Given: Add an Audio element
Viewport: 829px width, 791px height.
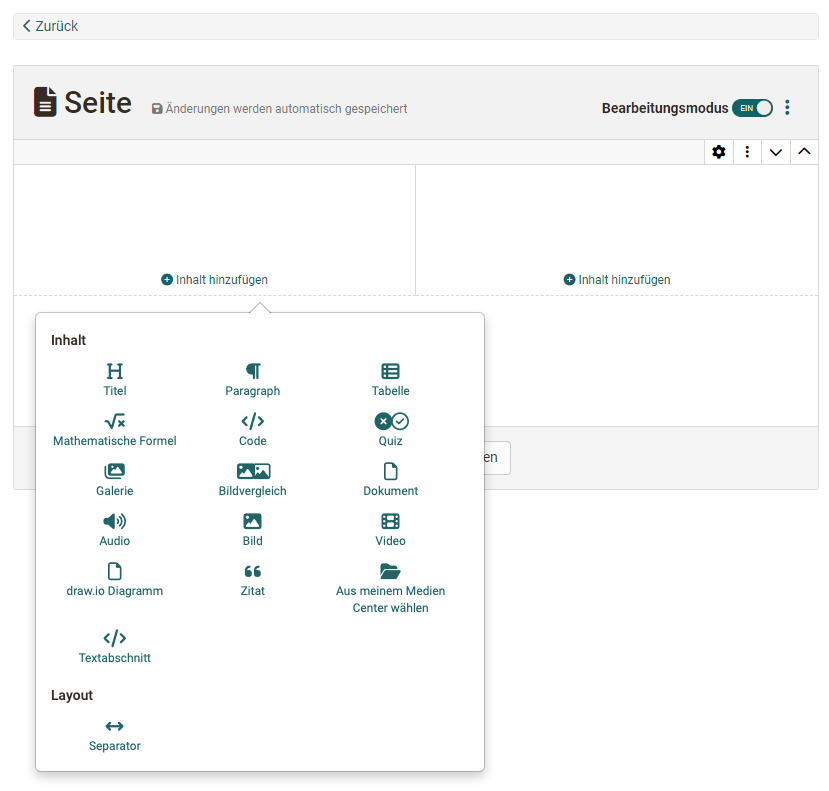Looking at the screenshot, I should click(x=115, y=530).
